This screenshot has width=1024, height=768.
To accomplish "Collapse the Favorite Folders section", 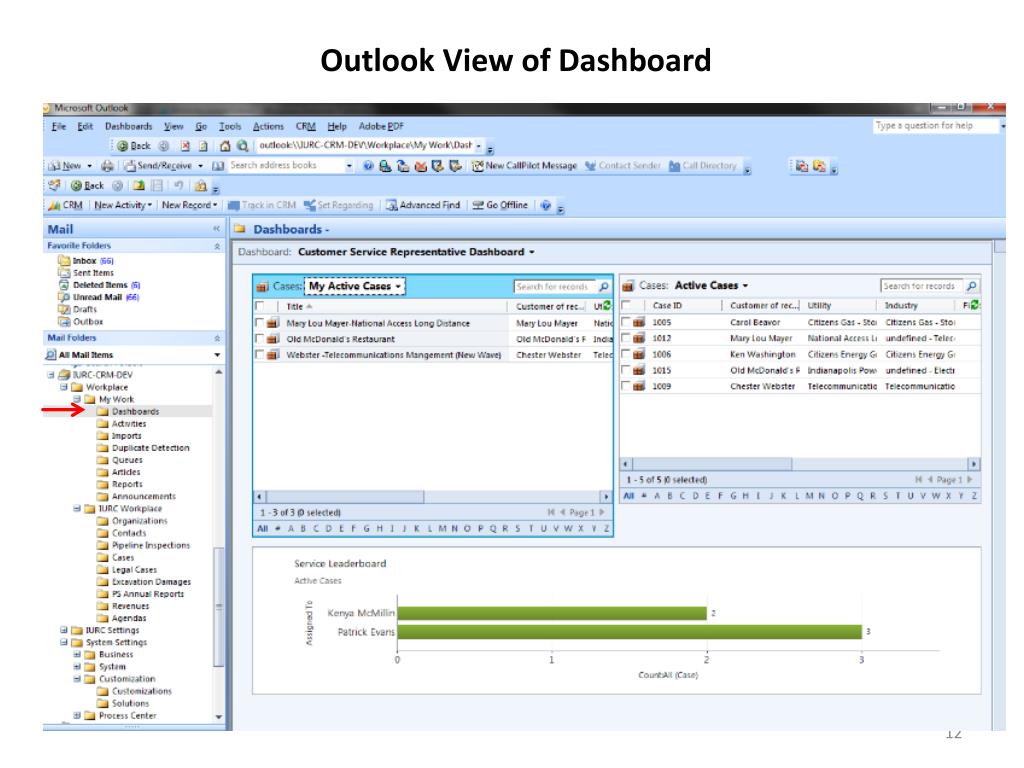I will coord(217,246).
